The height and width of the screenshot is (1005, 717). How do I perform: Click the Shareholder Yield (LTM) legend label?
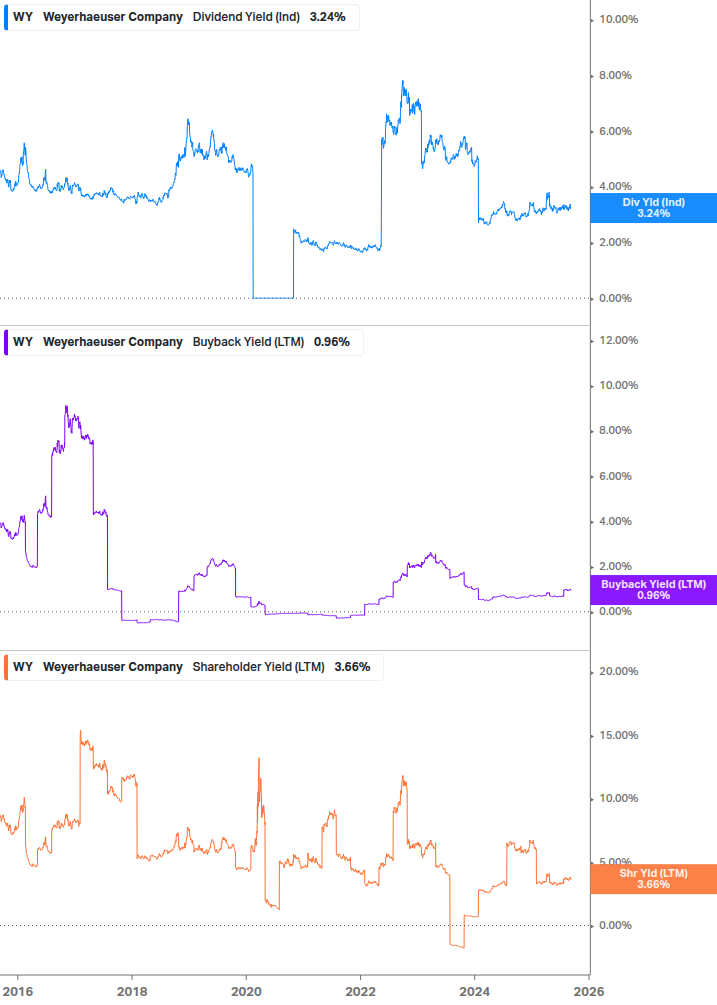tap(258, 667)
